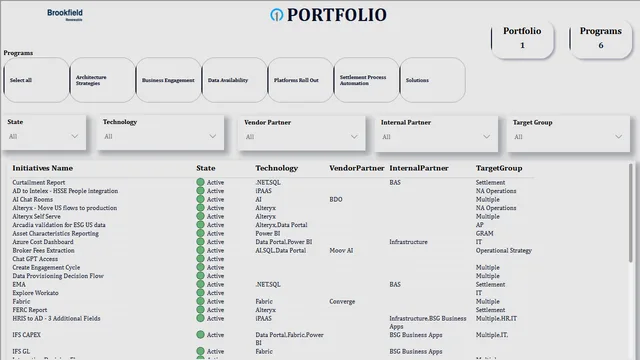Sort by InternalPartner column header
Image resolution: width=640 pixels, height=360 pixels.
pyautogui.click(x=419, y=168)
